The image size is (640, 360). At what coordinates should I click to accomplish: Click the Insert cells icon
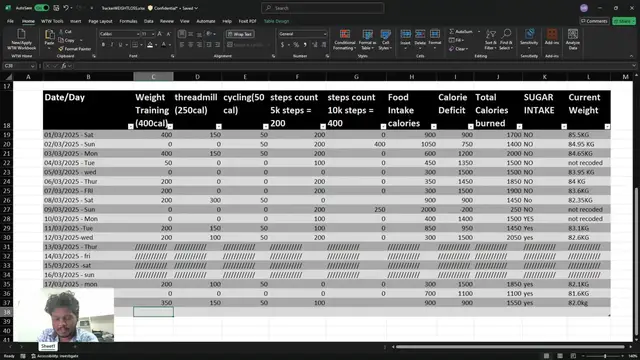coord(405,34)
